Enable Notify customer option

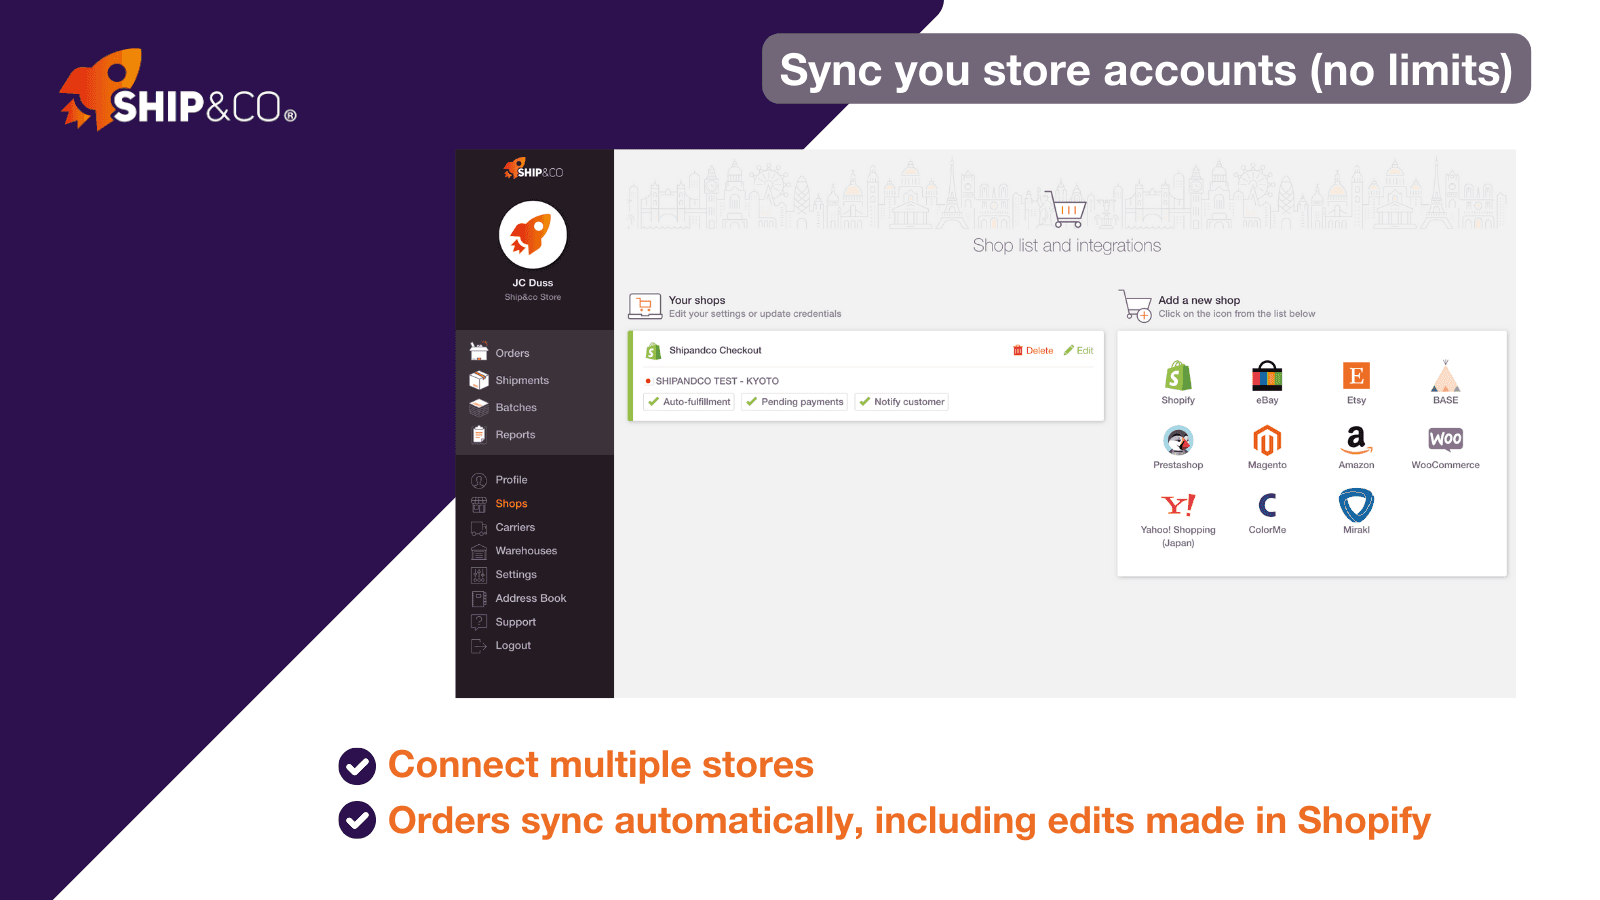pos(901,401)
